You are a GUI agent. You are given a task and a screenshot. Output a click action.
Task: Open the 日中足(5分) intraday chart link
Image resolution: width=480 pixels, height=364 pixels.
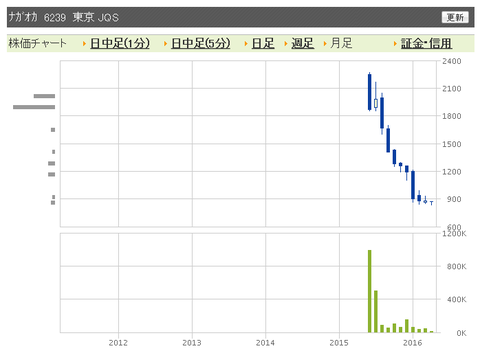(x=201, y=43)
